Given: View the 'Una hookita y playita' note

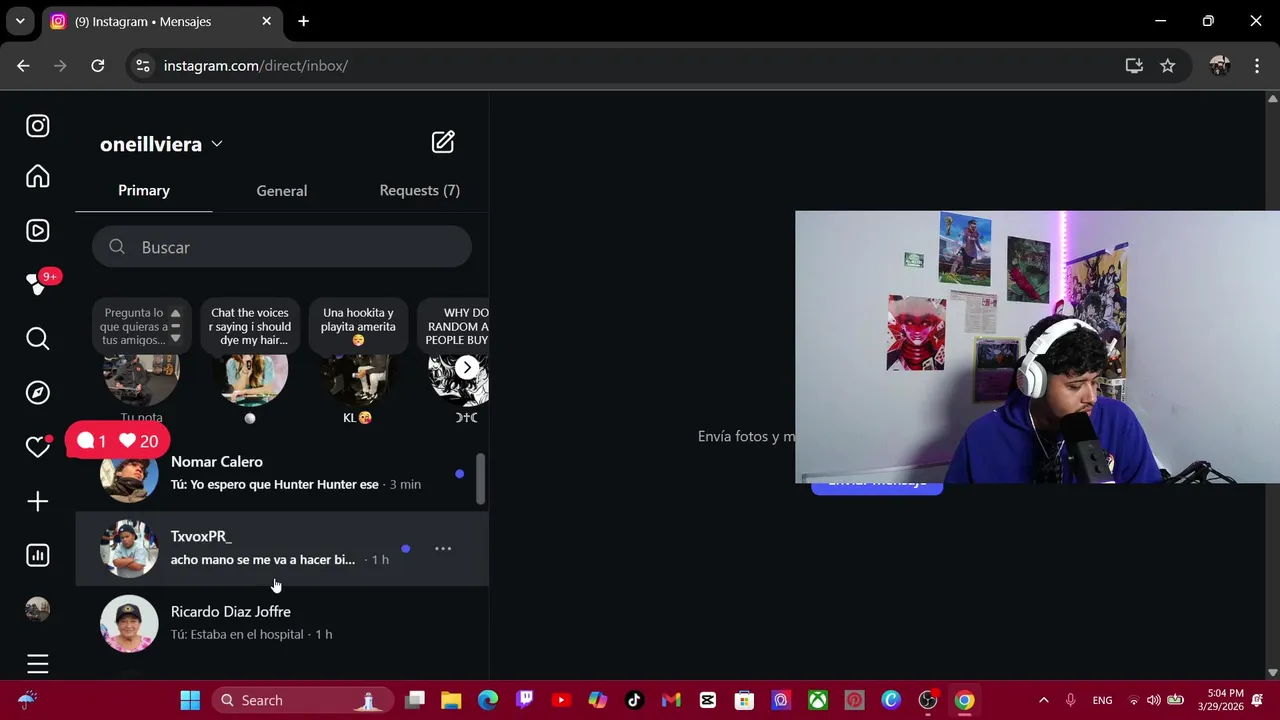Looking at the screenshot, I should pyautogui.click(x=359, y=327).
